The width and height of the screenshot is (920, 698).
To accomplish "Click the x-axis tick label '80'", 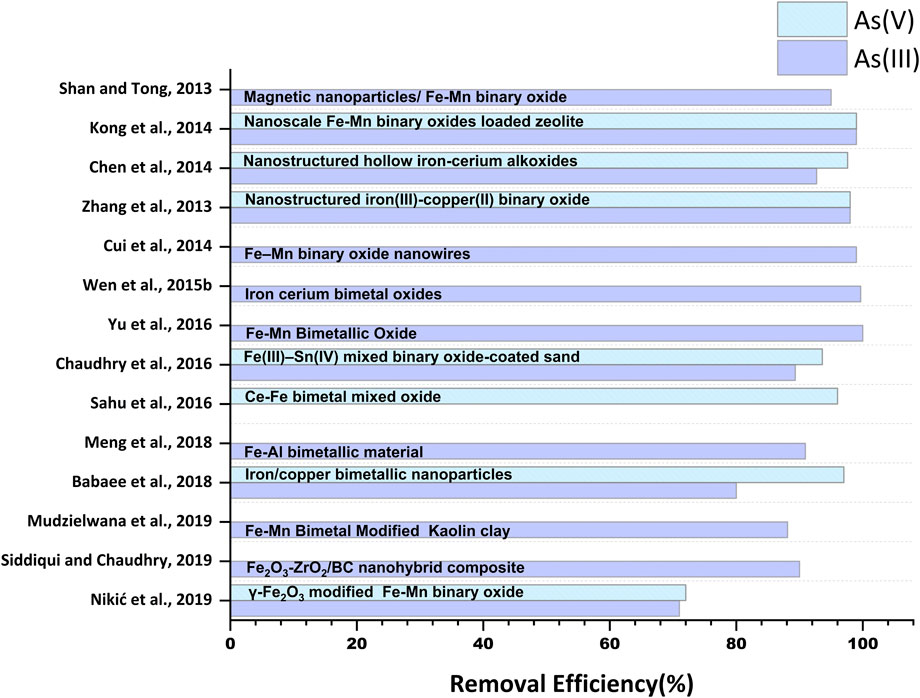I will [x=736, y=643].
